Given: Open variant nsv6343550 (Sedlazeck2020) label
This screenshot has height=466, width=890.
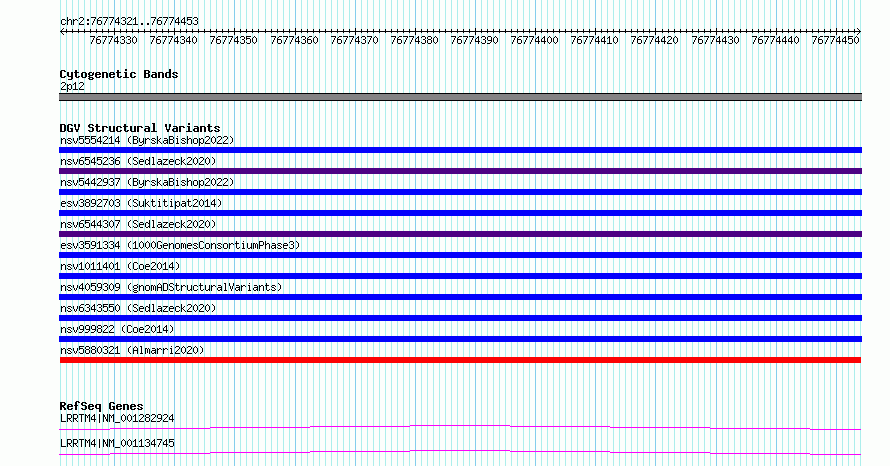Looking at the screenshot, I should pyautogui.click(x=138, y=308).
